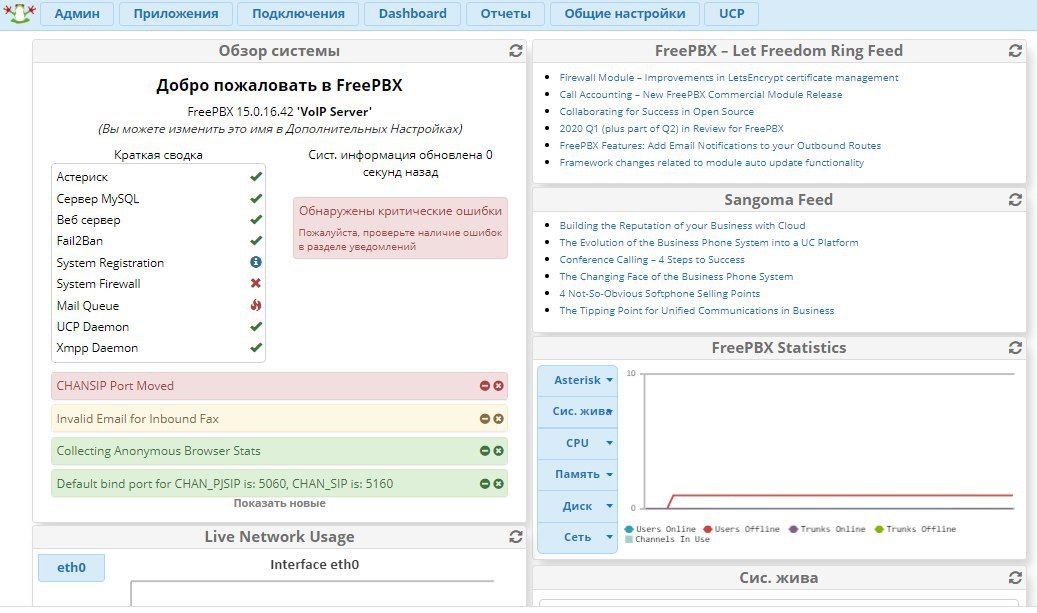Viewport: 1037px width, 613px height.
Task: Click the FreePBX frog logo icon
Action: 19,13
